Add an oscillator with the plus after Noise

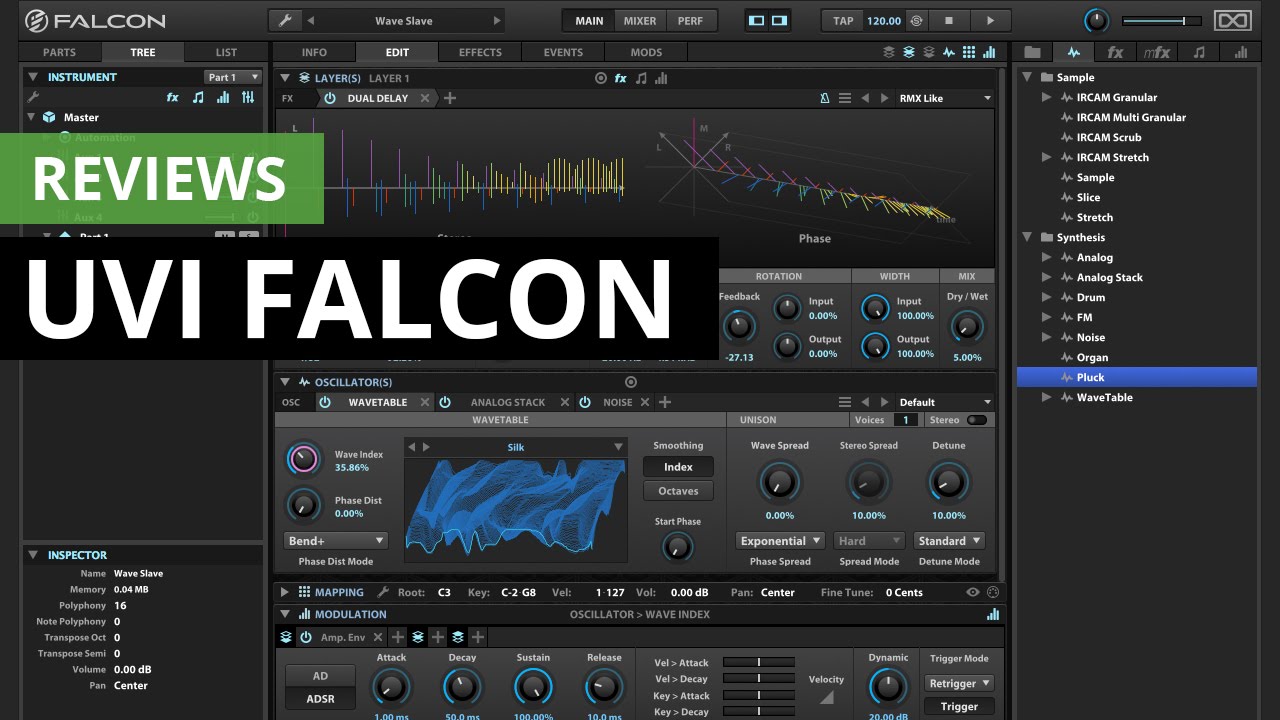point(665,402)
